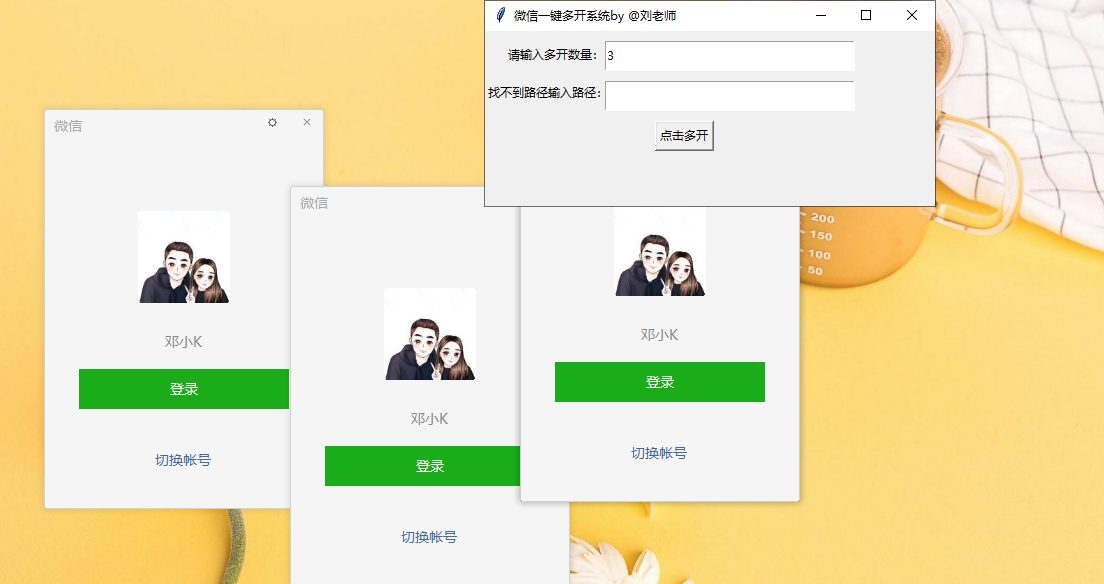Select 切换帐号 in the middle WeChat window
Image resolution: width=1104 pixels, height=584 pixels.
click(430, 537)
